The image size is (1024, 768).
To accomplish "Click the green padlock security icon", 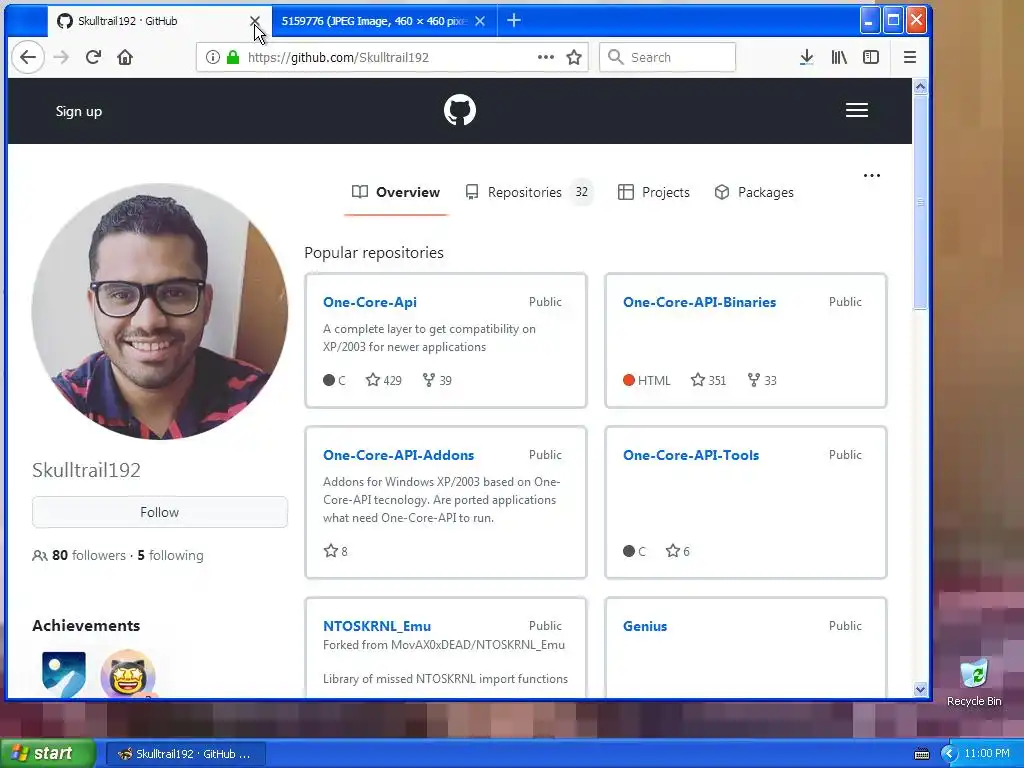I will 232,57.
